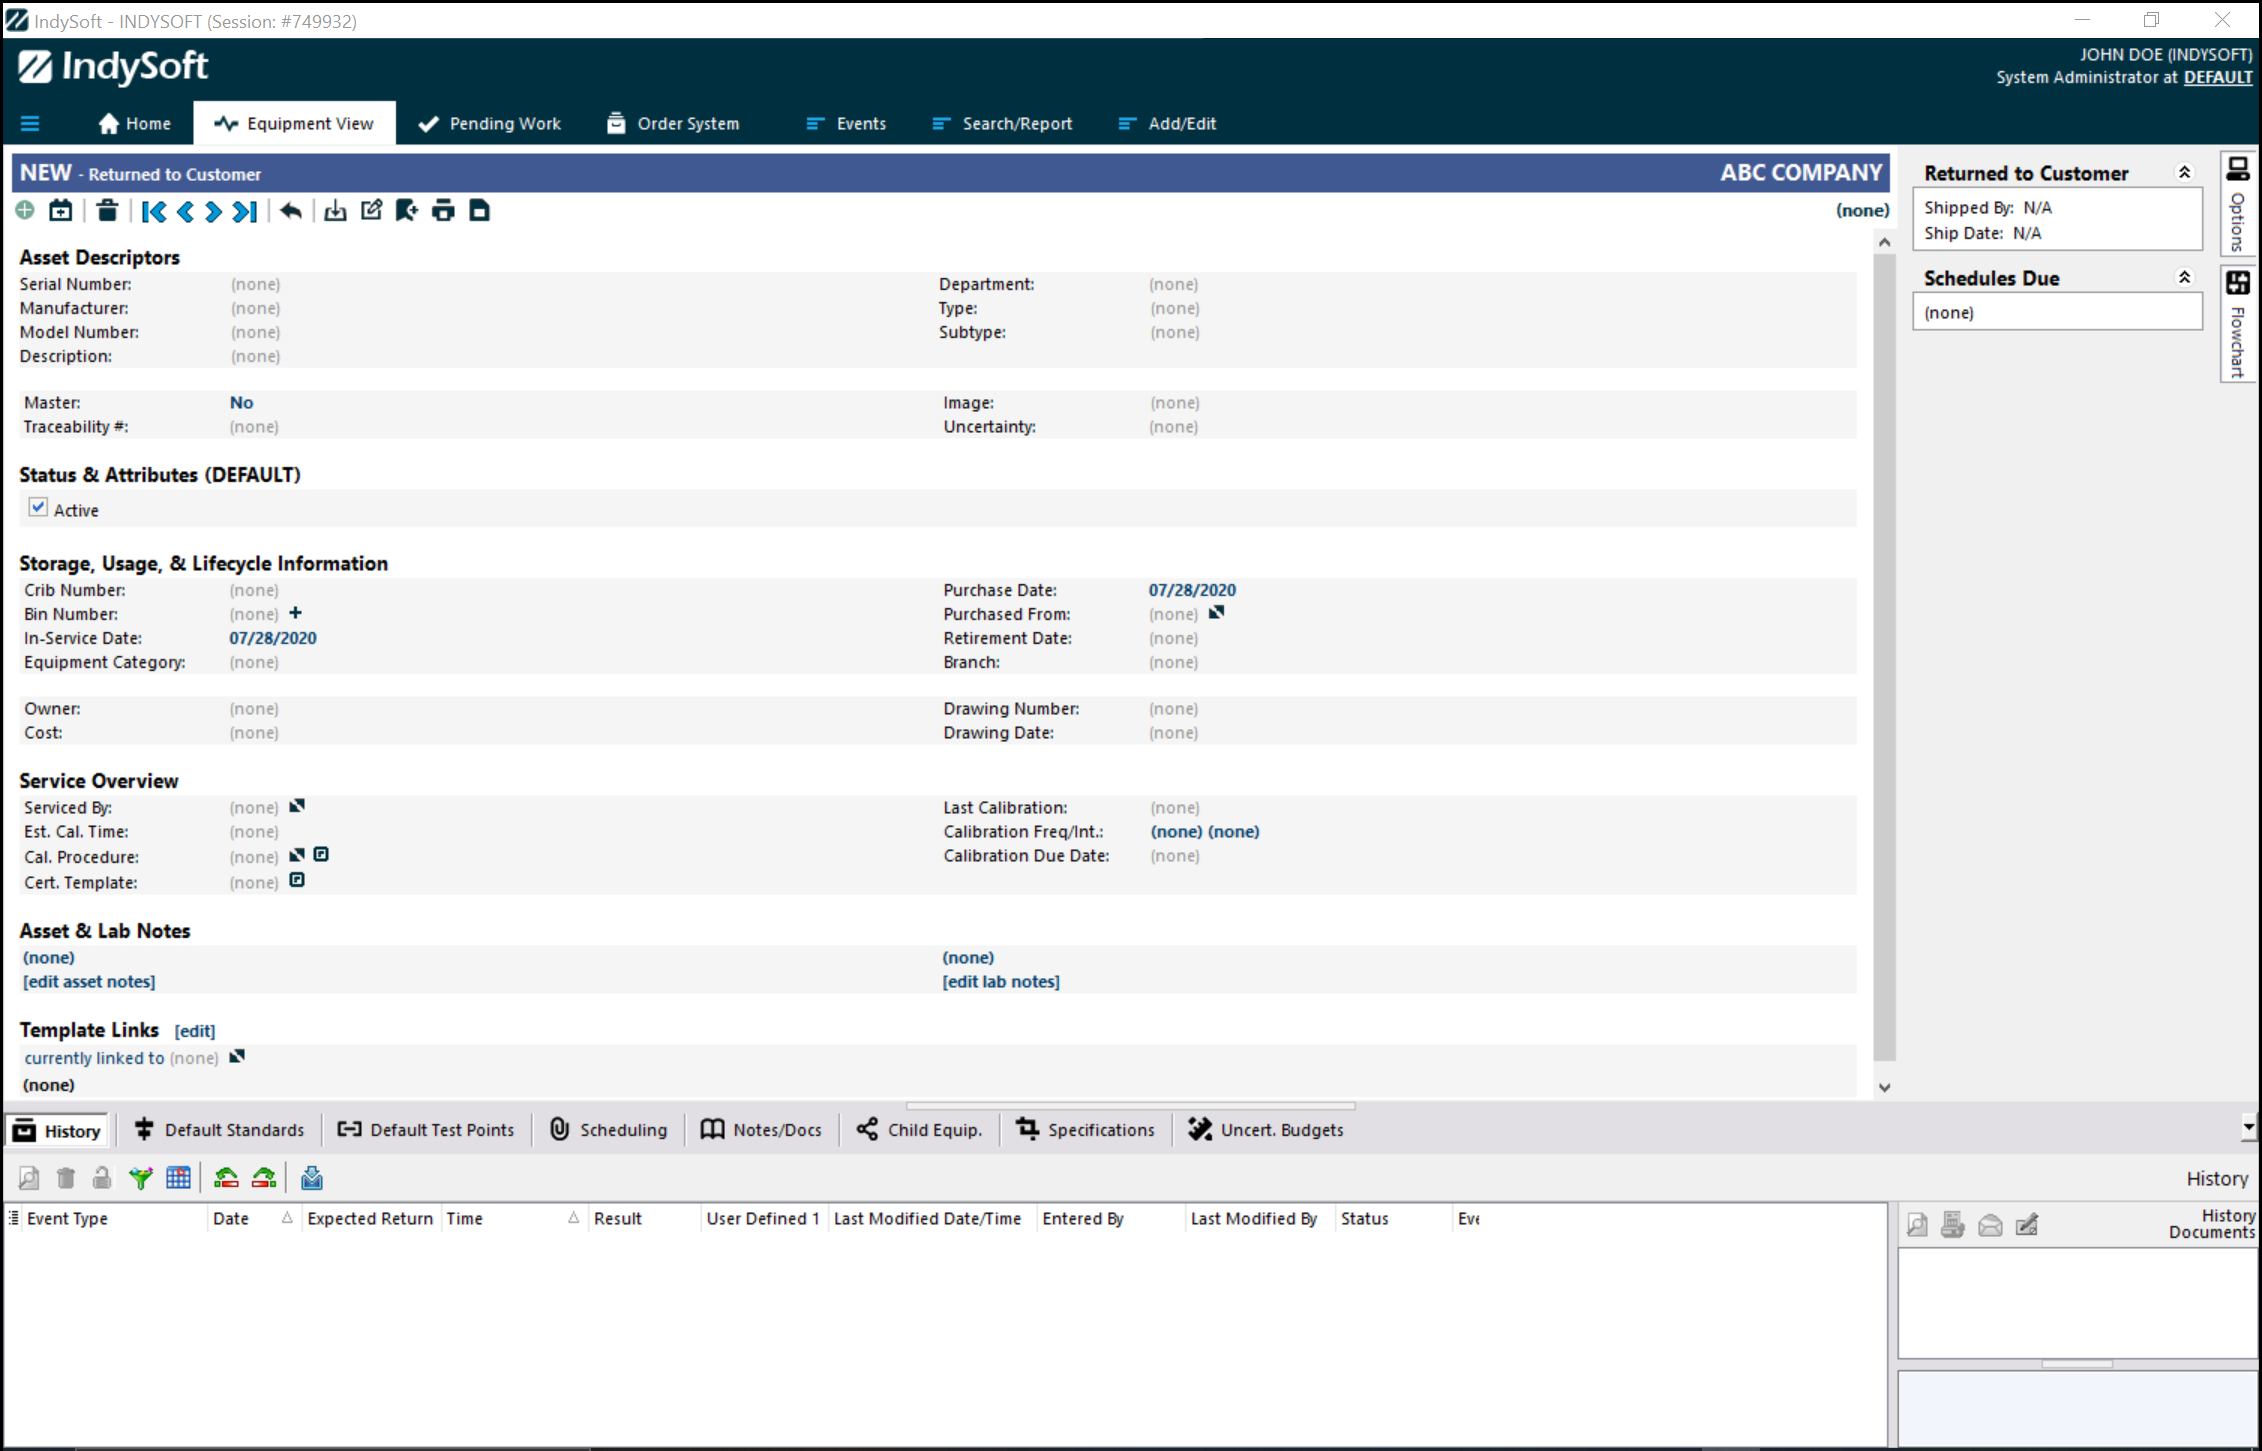Image resolution: width=2262 pixels, height=1451 pixels.
Task: Click the plus icon beside Bin Number
Action: [x=295, y=613]
